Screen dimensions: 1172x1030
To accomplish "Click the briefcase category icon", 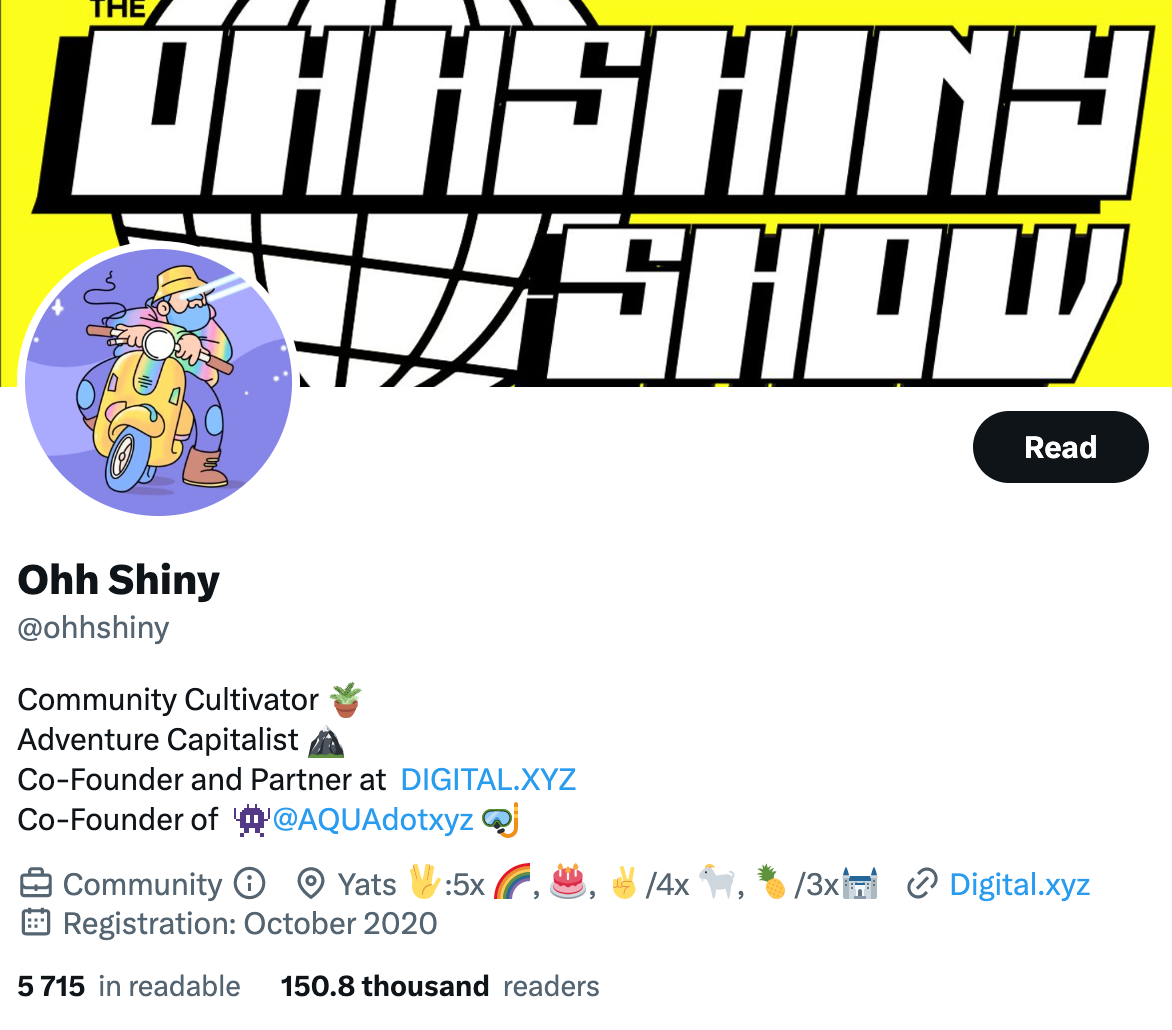I will (35, 883).
